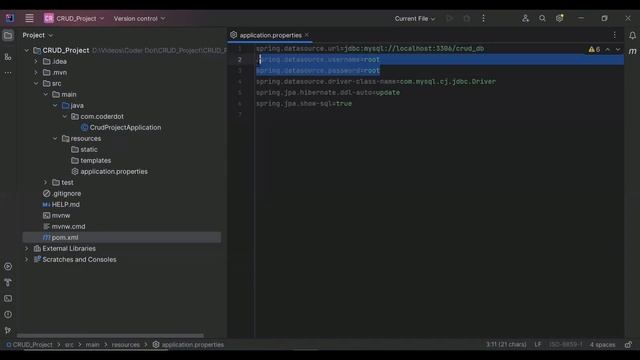Open Code With Me icon
Image resolution: width=640 pixels, height=360 pixels.
click(x=525, y=18)
